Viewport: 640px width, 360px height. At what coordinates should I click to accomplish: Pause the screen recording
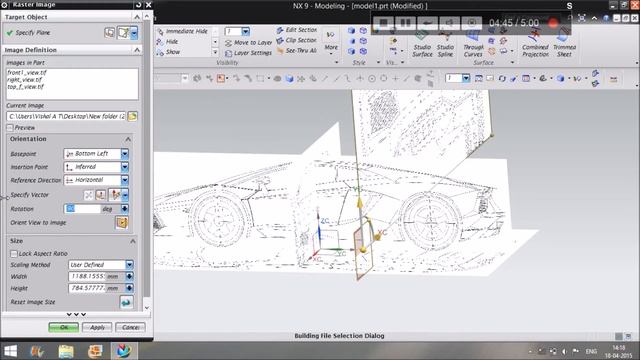pos(406,22)
